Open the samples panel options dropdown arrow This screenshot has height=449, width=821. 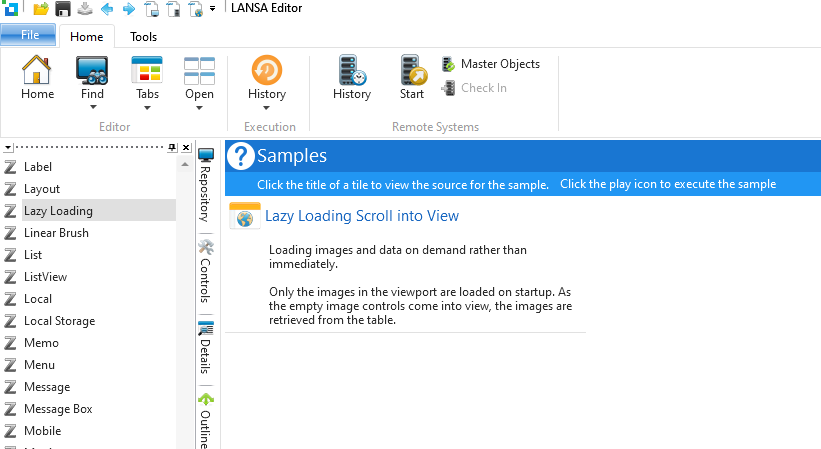click(x=7, y=148)
